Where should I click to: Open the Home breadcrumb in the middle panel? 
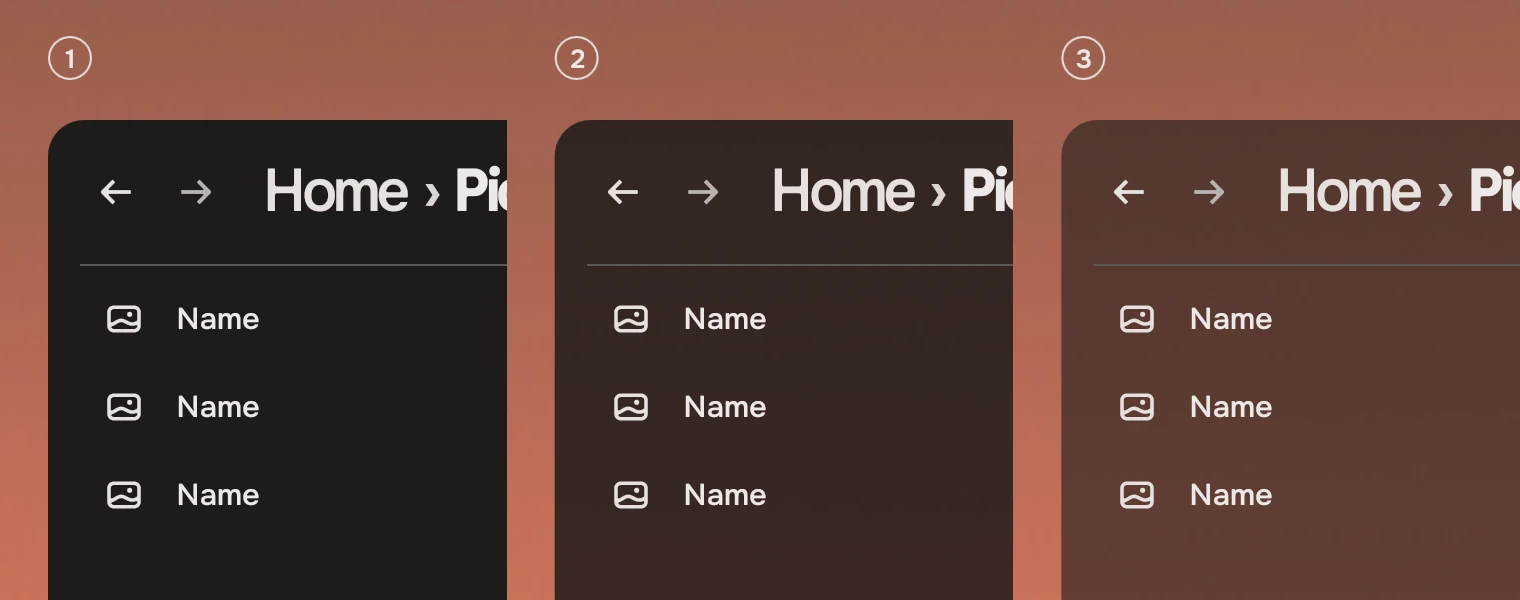click(843, 190)
